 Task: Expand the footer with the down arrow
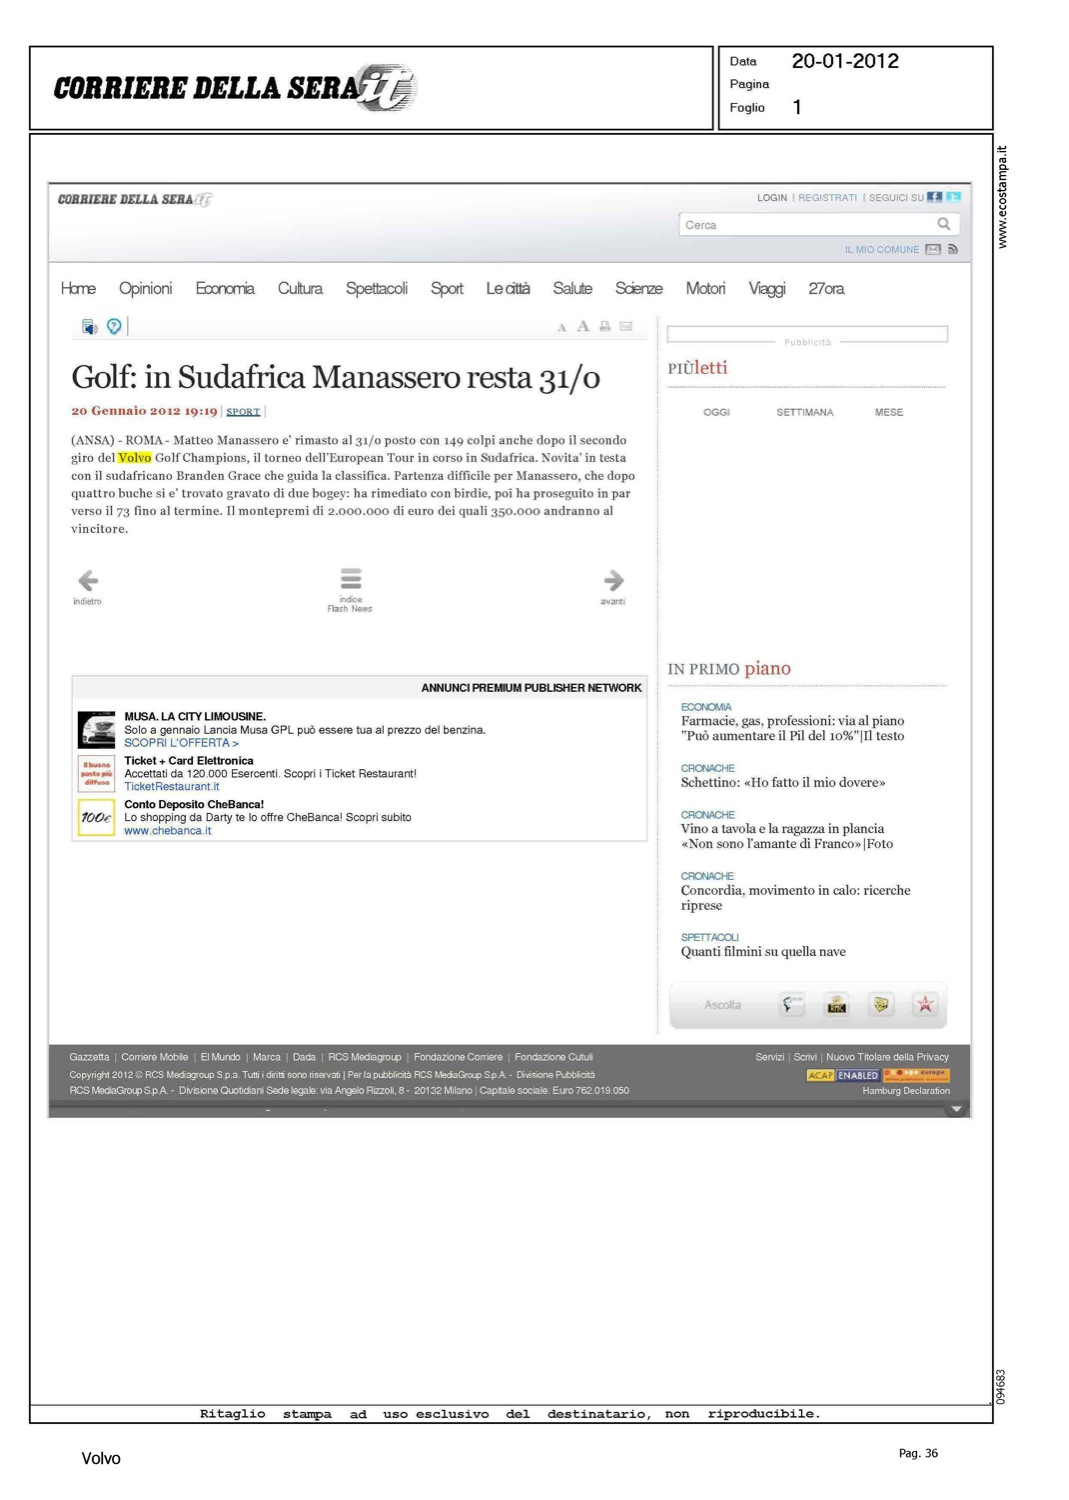point(956,1109)
